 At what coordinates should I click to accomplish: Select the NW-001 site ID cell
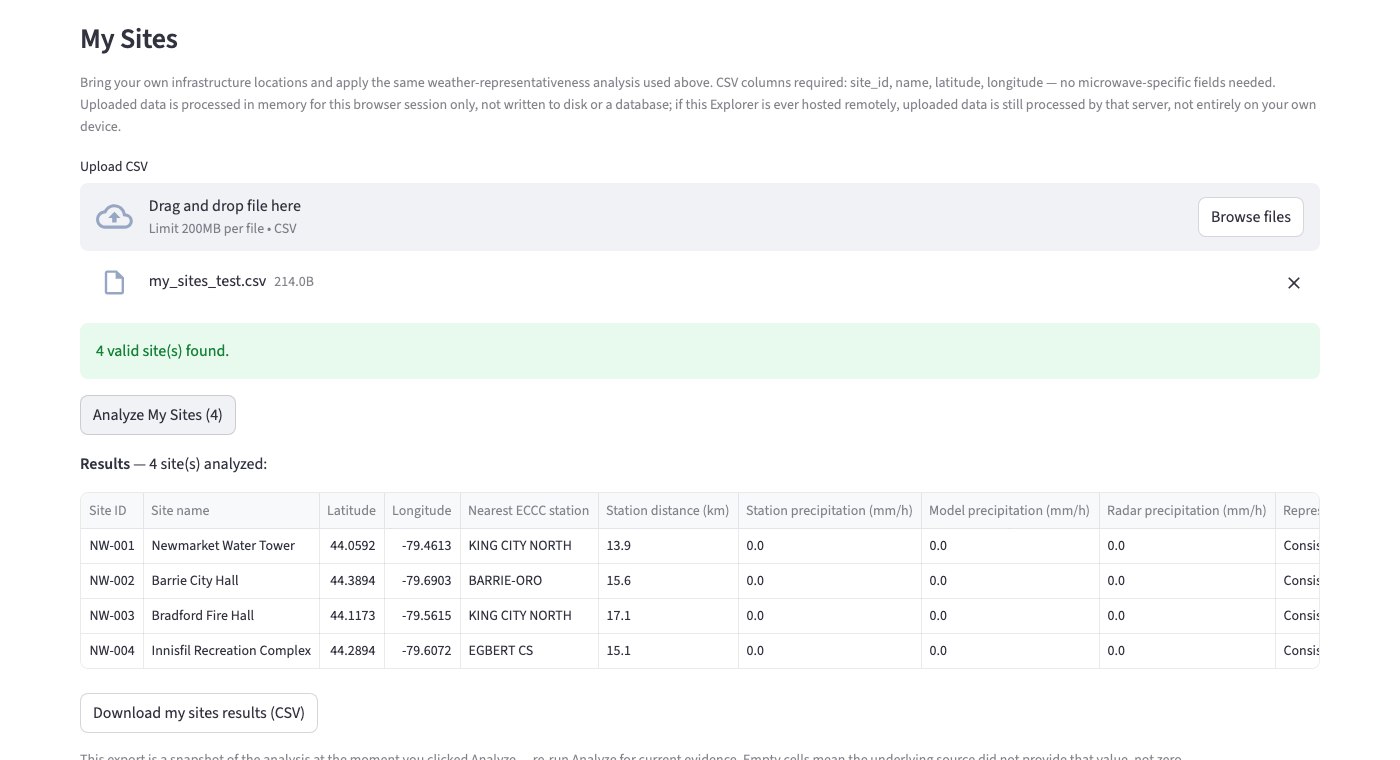(112, 546)
